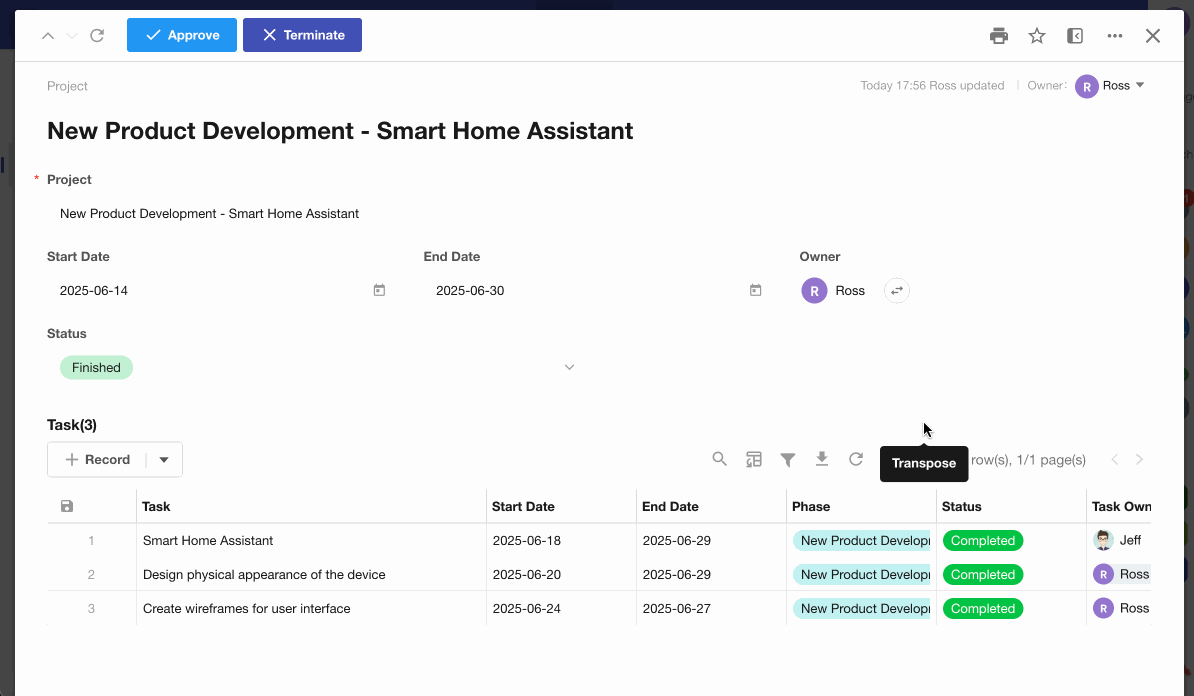Download task records via export icon
Viewport: 1194px width, 696px height.
click(x=822, y=459)
